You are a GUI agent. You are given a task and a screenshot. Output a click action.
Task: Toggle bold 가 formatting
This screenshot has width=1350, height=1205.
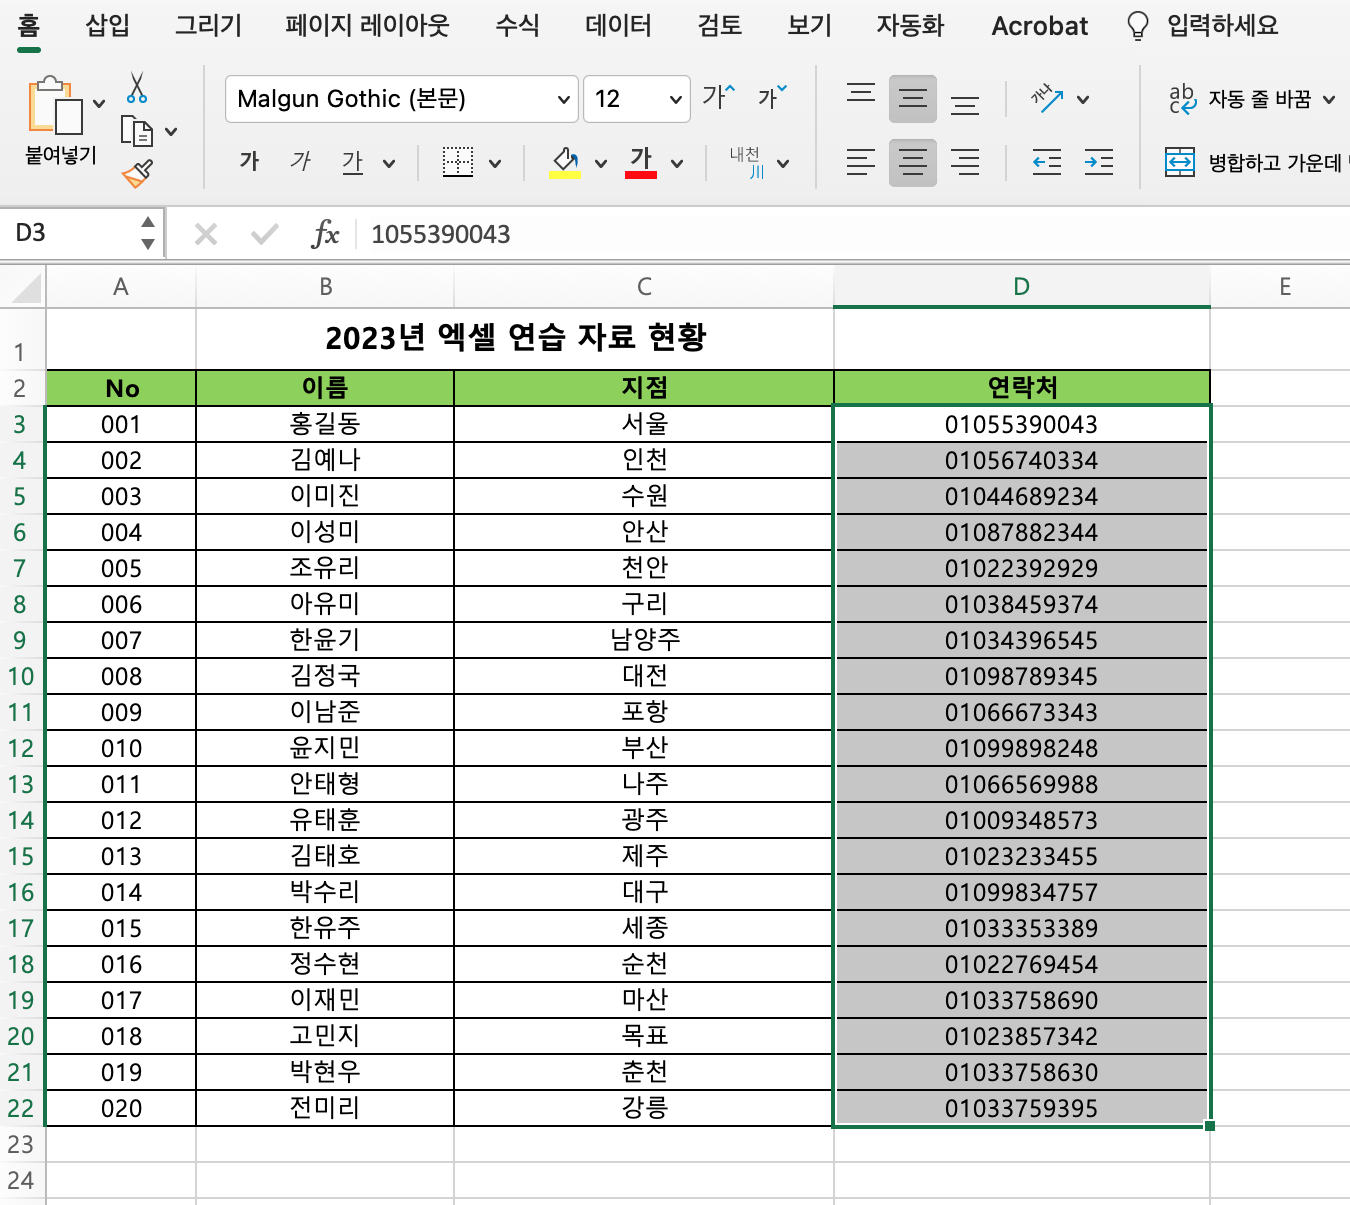[x=249, y=161]
